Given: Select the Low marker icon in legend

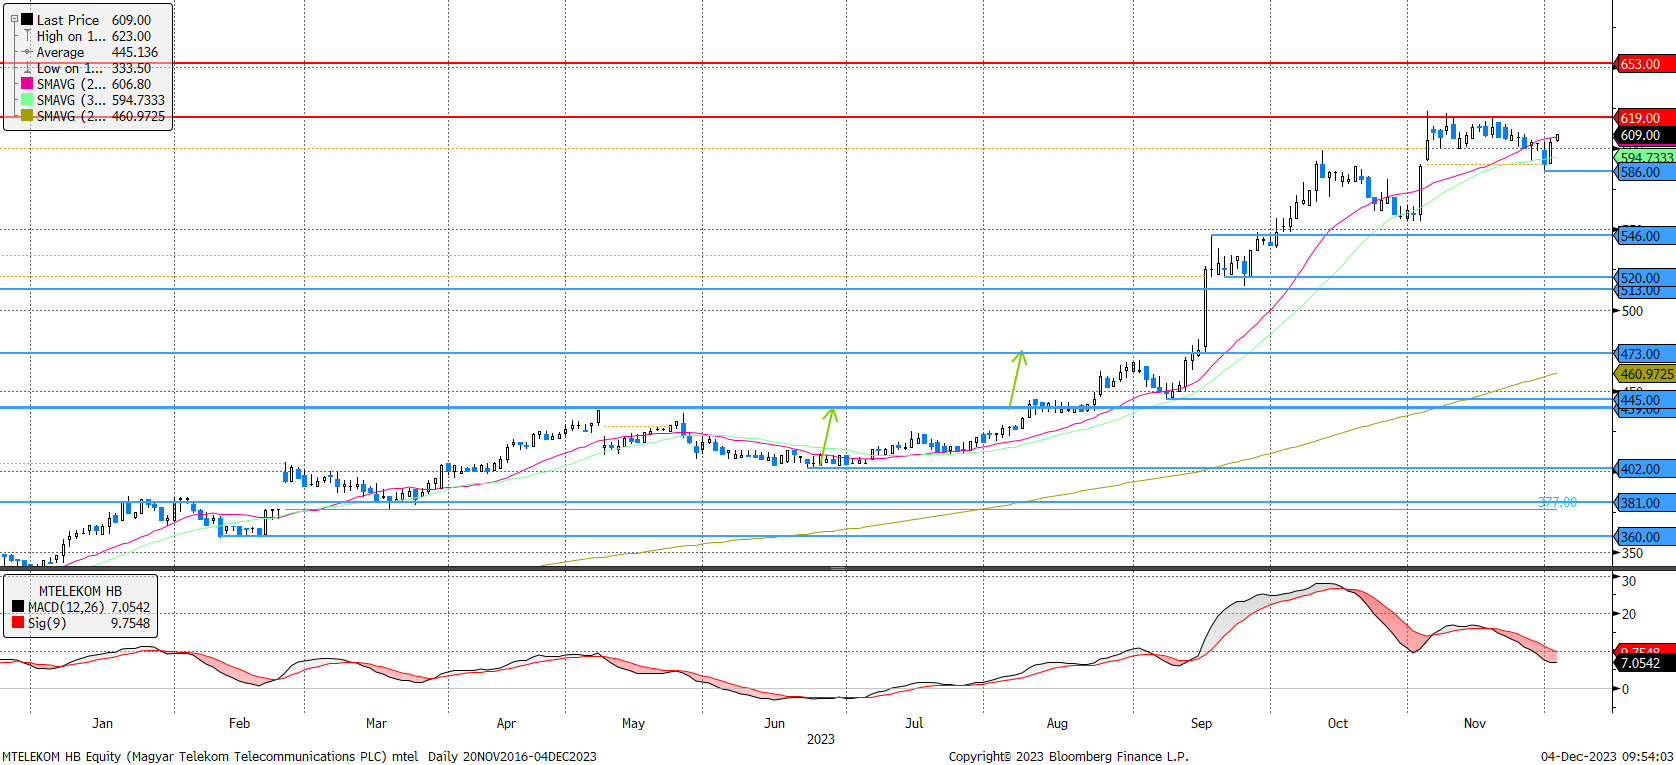Looking at the screenshot, I should coord(27,68).
